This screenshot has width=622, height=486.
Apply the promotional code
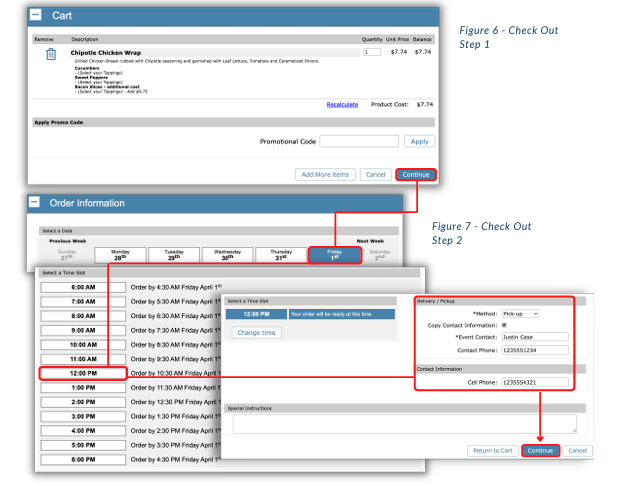coord(419,141)
